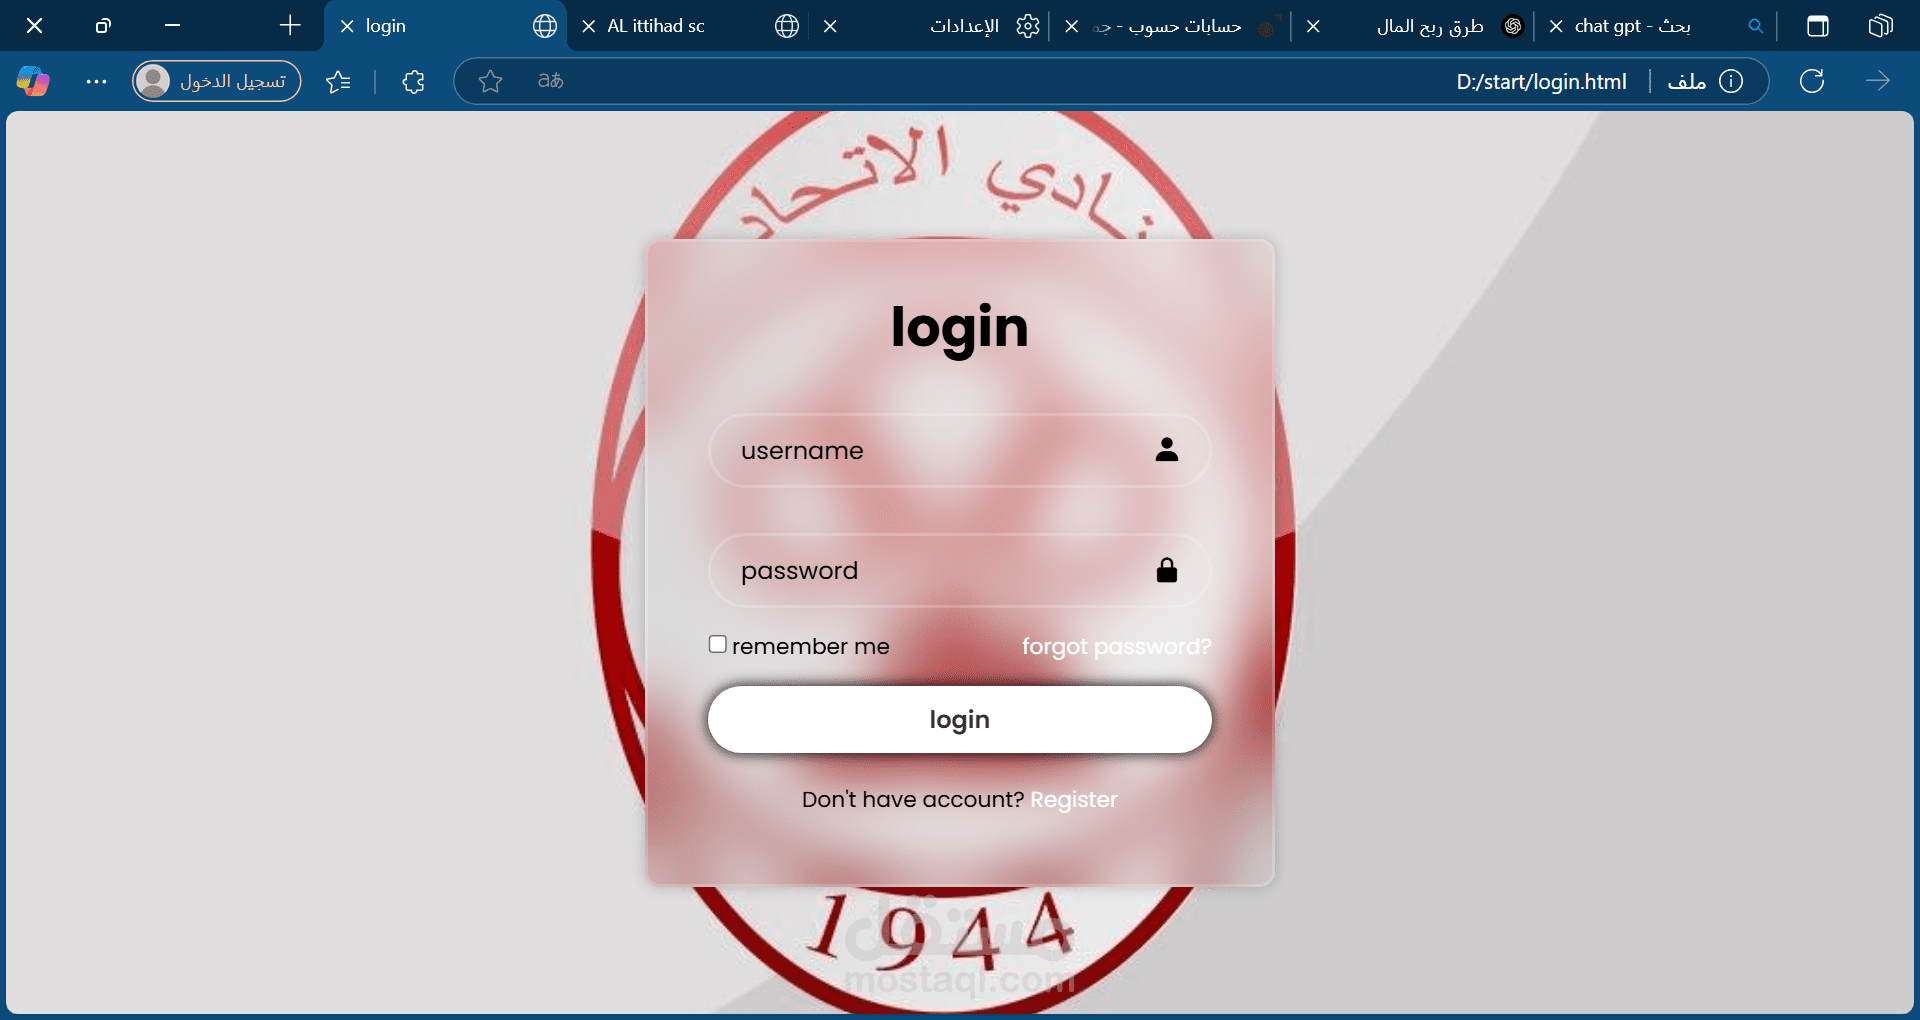Screen dimensions: 1920x1020
Task: Open the Favorites list icon
Action: pos(338,81)
